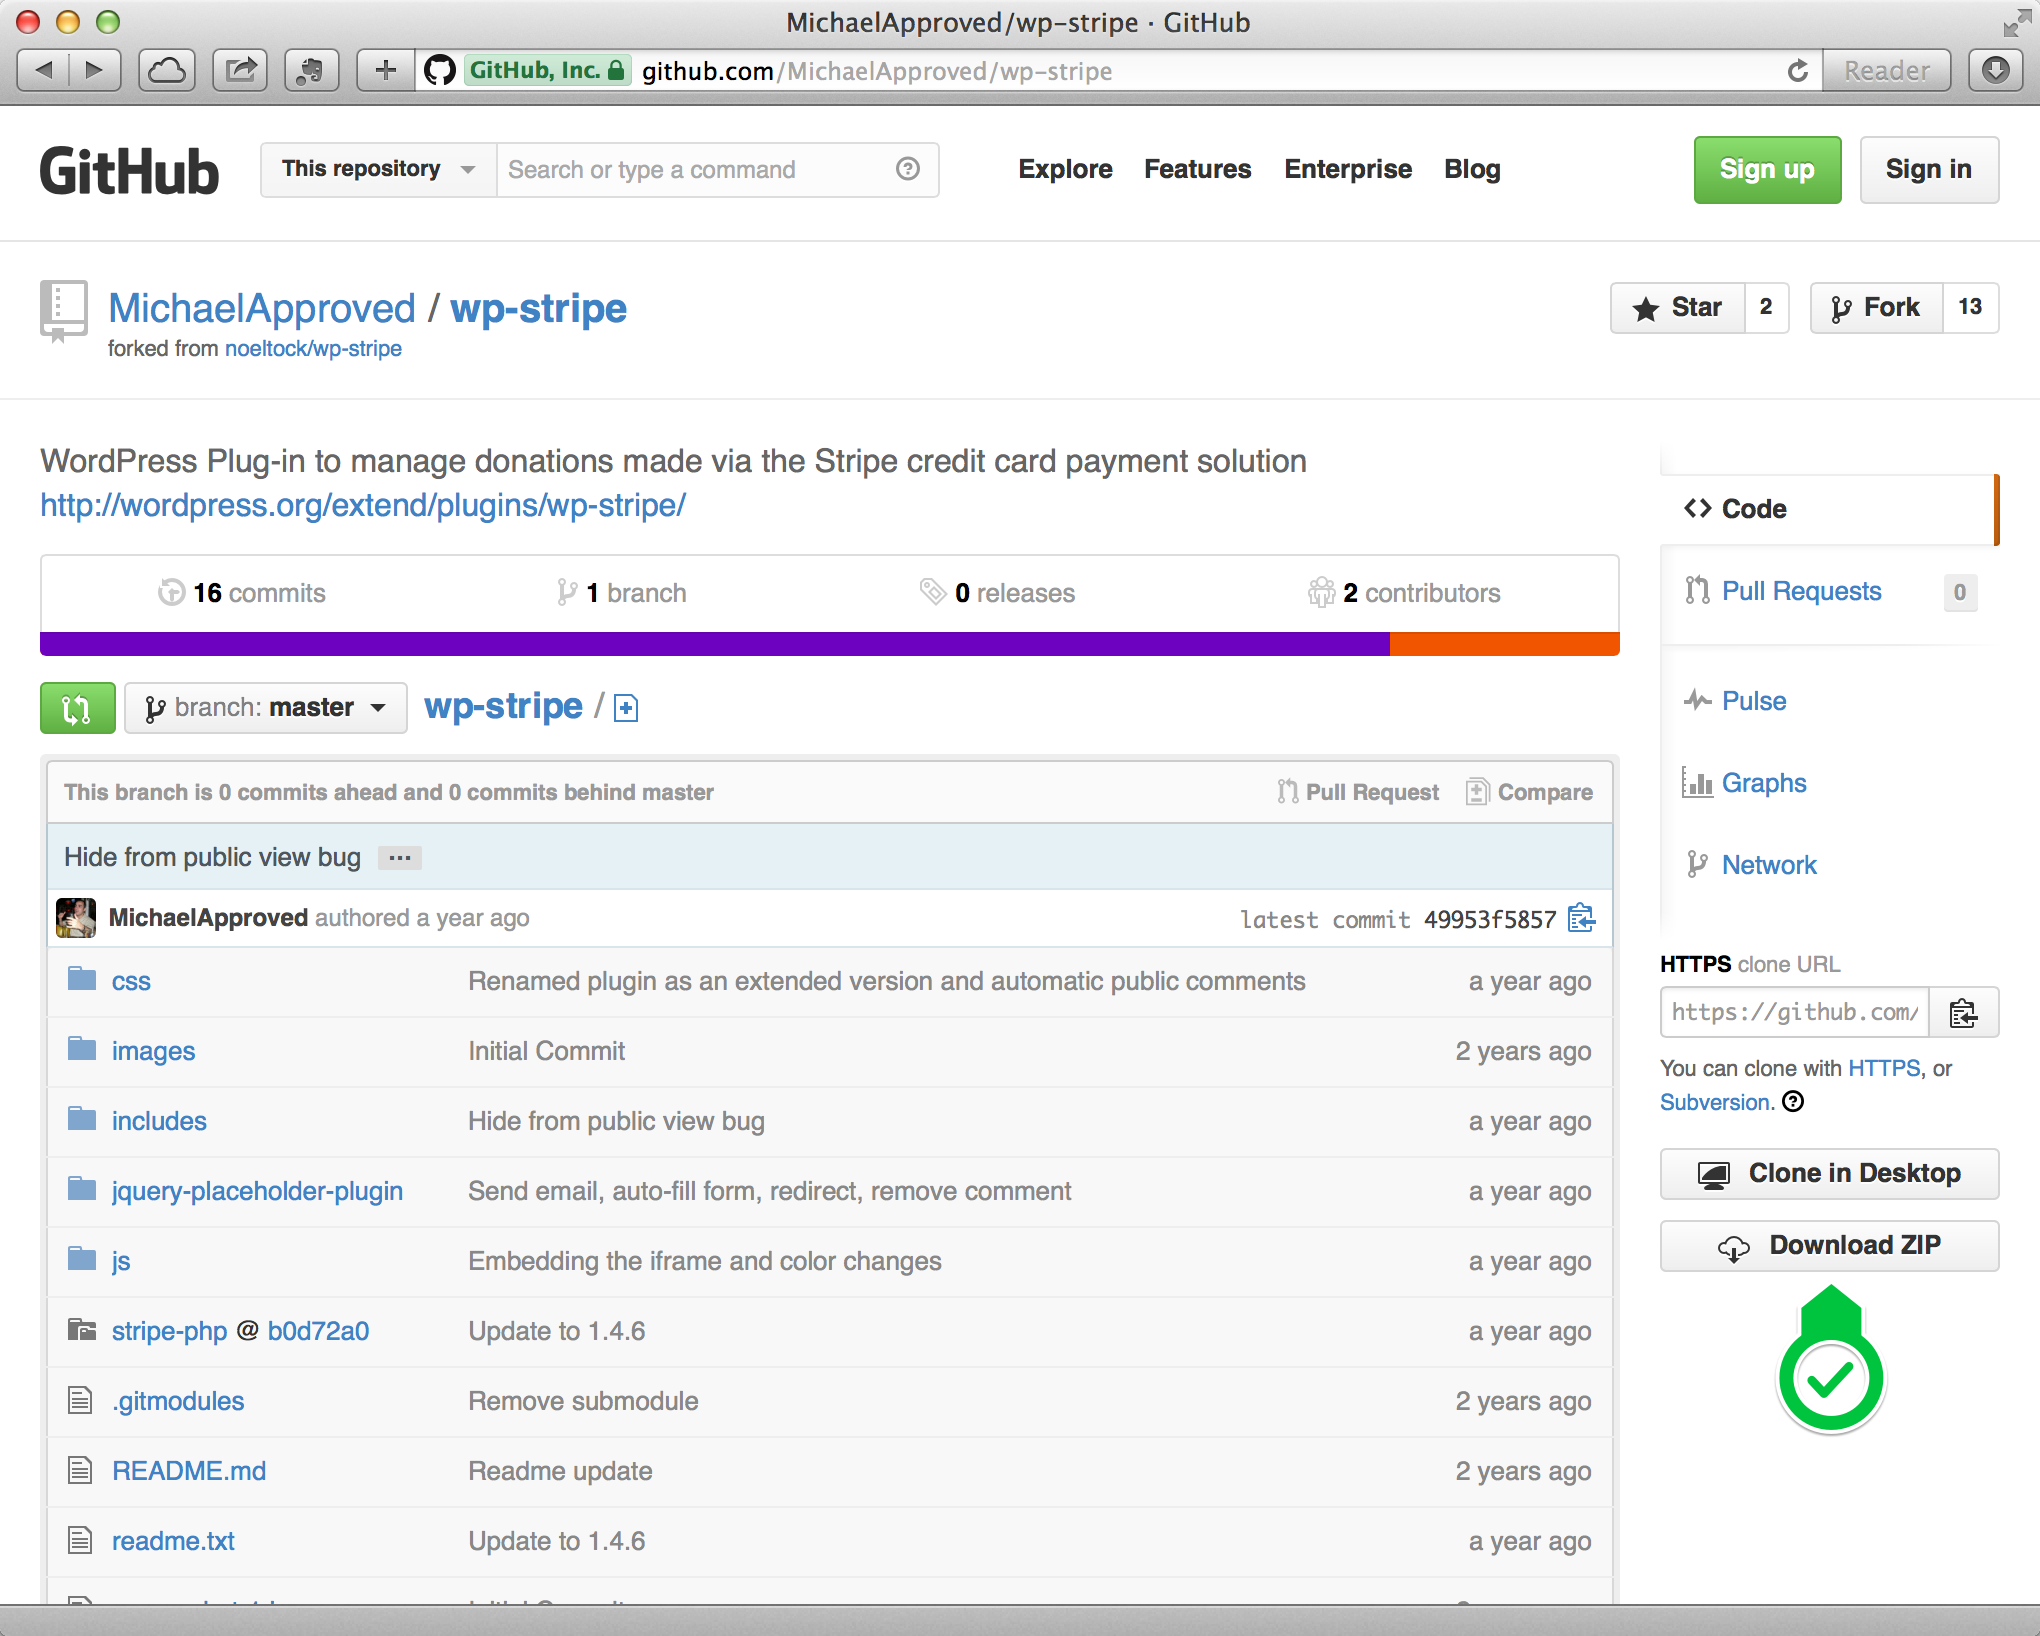Image resolution: width=2040 pixels, height=1636 pixels.
Task: Open the Safari downloads icon
Action: click(1996, 71)
